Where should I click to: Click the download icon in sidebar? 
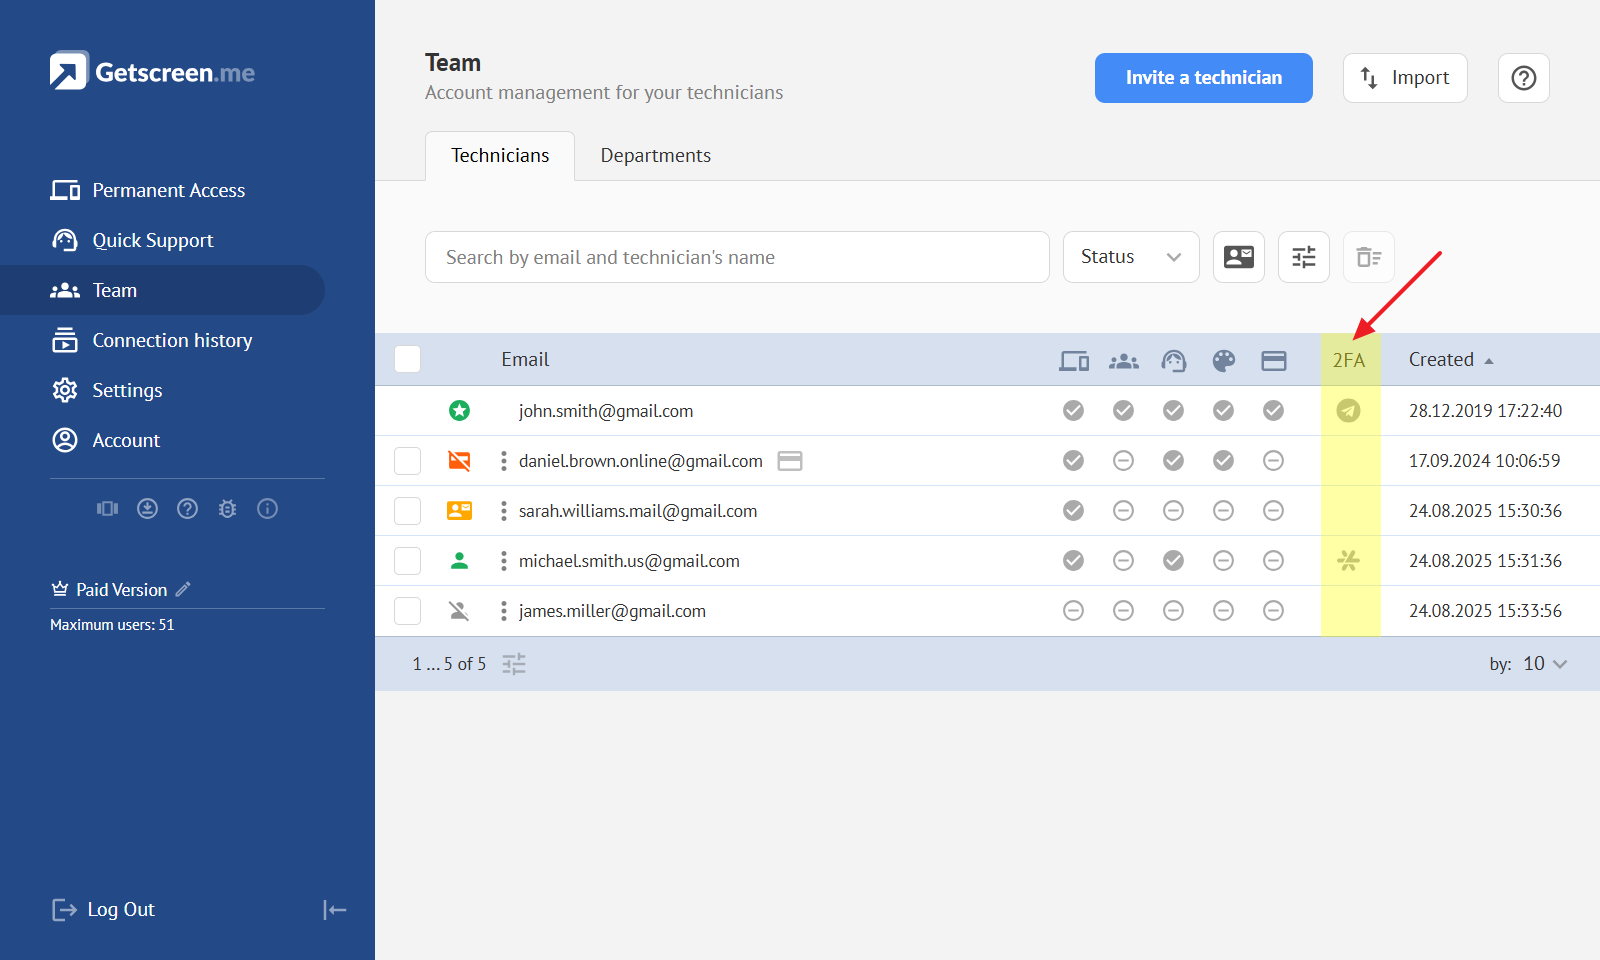[x=147, y=509]
